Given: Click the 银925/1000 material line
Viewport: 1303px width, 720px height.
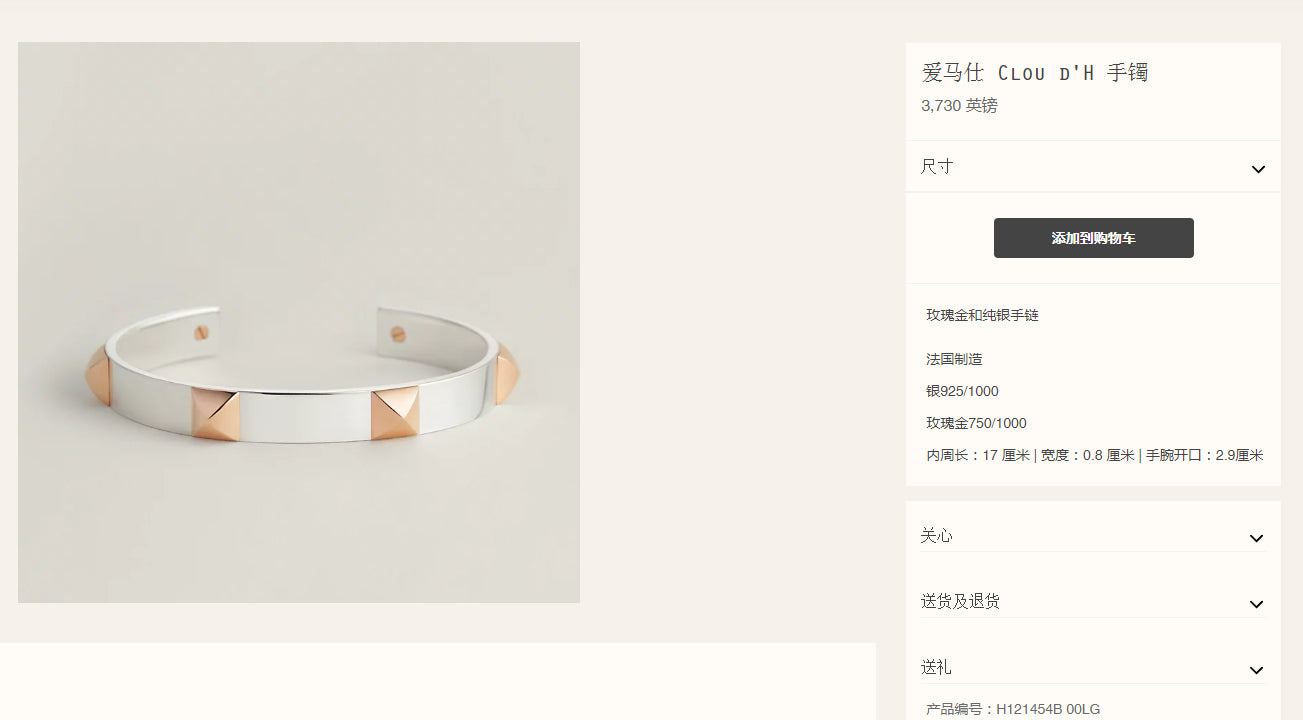Looking at the screenshot, I should (x=962, y=391).
